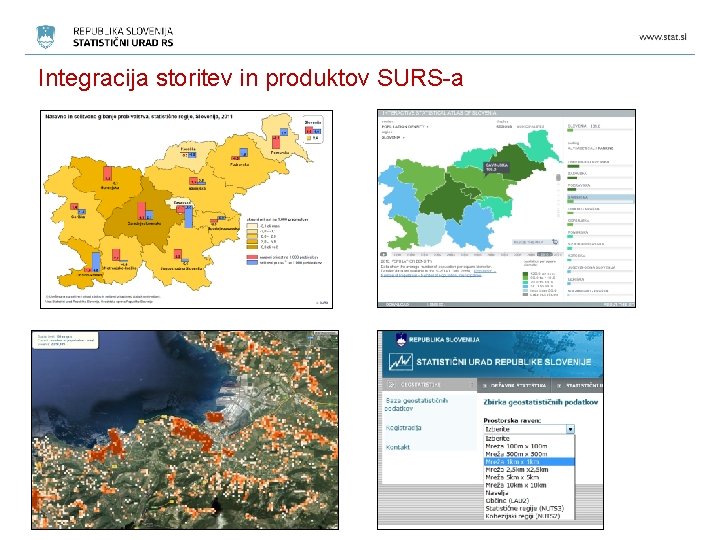This screenshot has width=720, height=540.
Task: Click the highlighted year on the atlas timeline
Action: click(545, 254)
